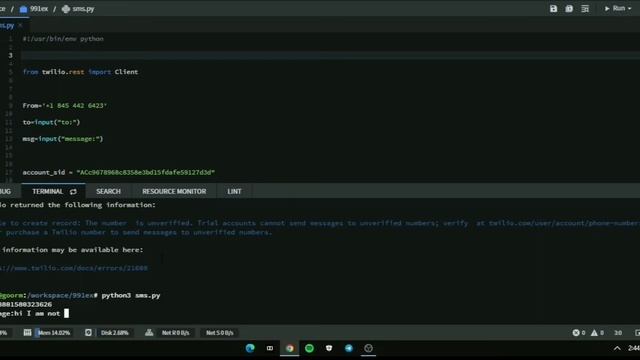The image size is (640, 360).
Task: Click the to=input("to:") code line
Action: point(51,122)
